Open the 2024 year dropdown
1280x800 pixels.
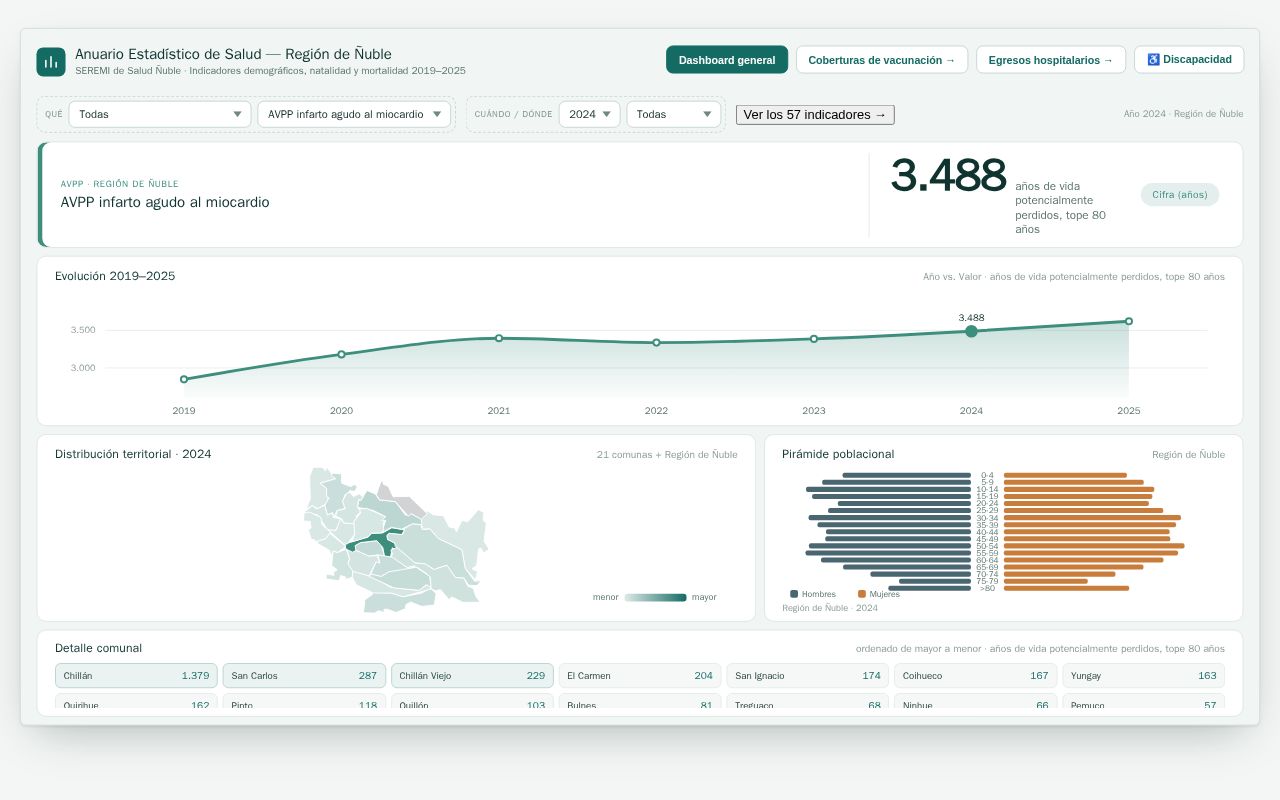(589, 114)
